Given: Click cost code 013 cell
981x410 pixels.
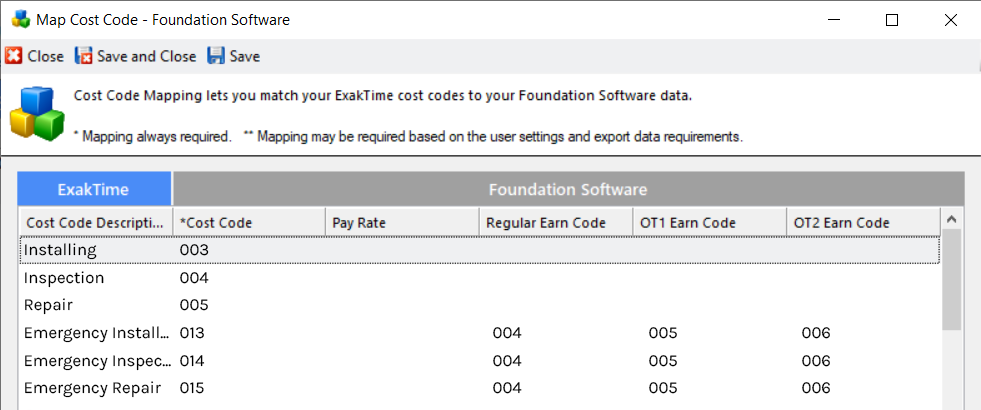Looking at the screenshot, I should pos(192,332).
